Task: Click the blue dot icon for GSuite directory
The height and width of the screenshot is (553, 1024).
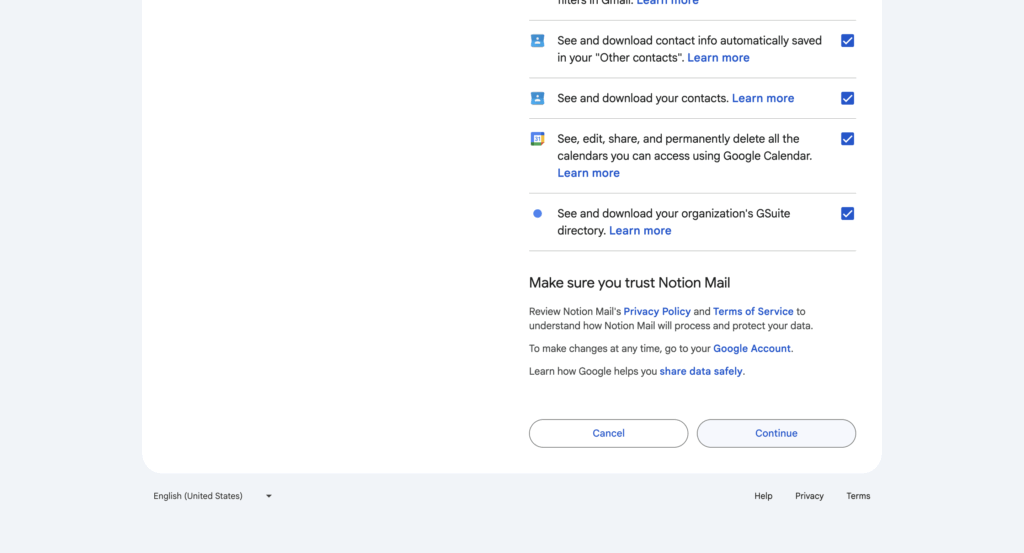Action: pyautogui.click(x=537, y=213)
